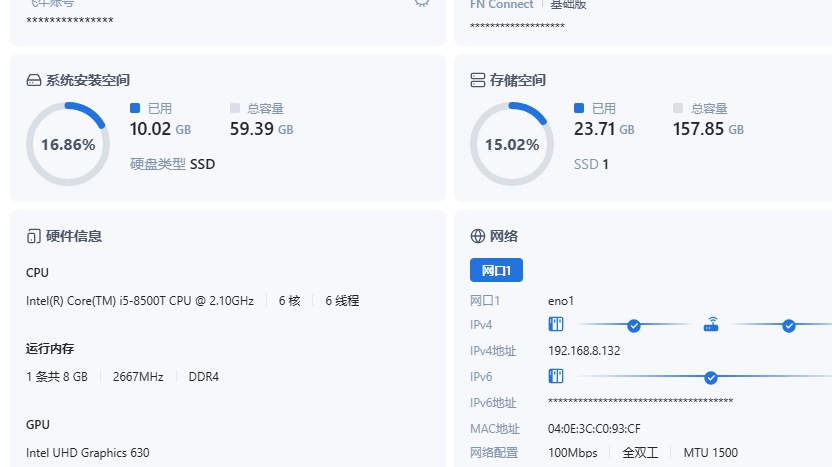Click the network globe icon

(x=478, y=236)
